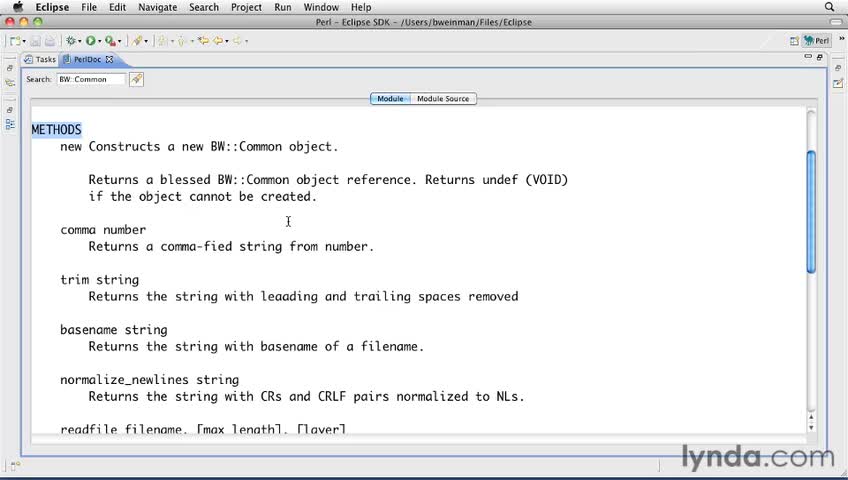Switch to the Tasks tab
This screenshot has height=480, width=848.
[x=40, y=59]
